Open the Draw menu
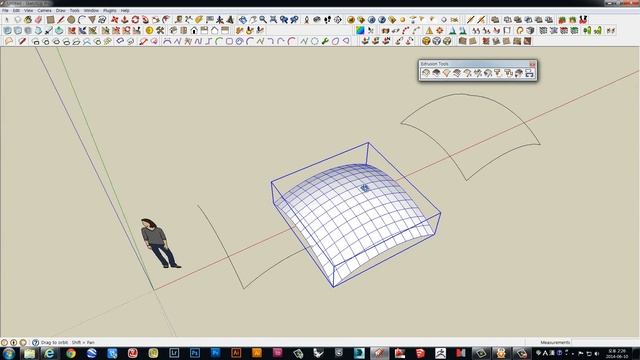This screenshot has width=640, height=360. click(60, 11)
